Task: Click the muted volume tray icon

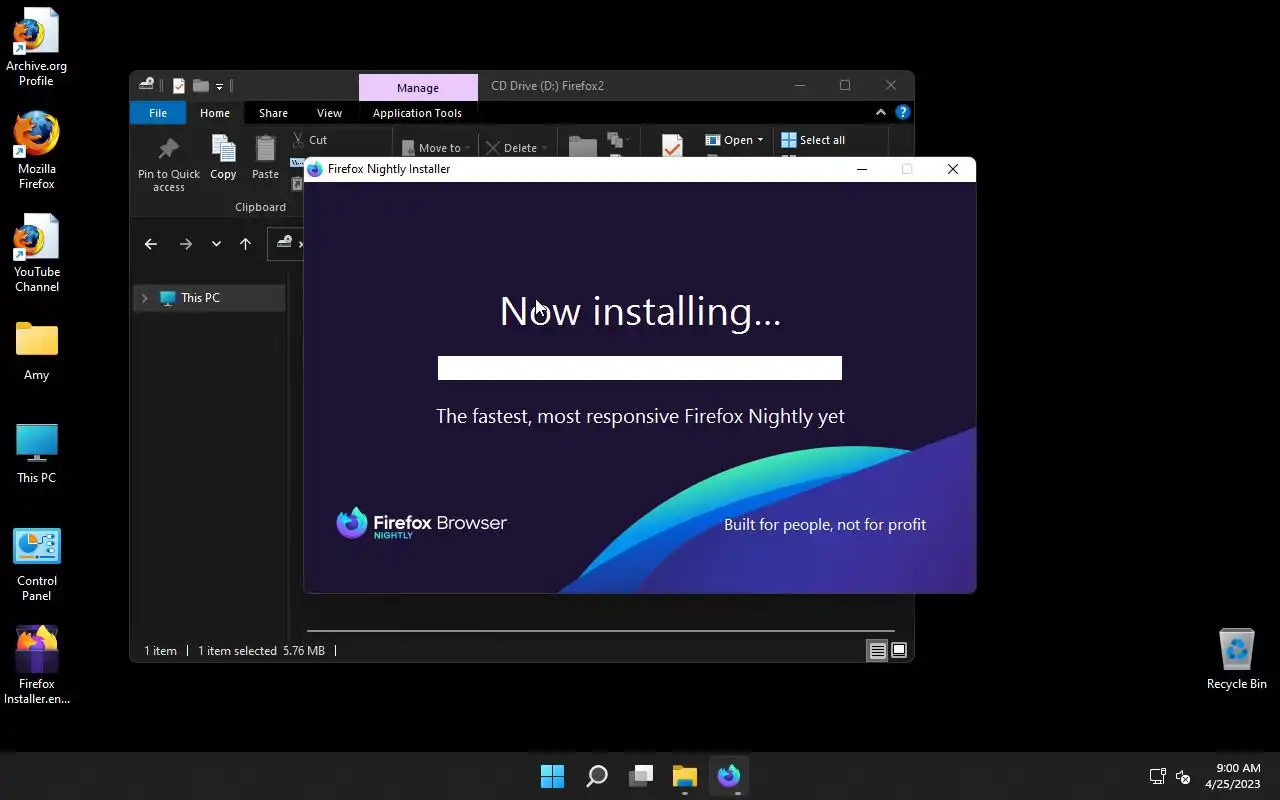Action: 1183,776
